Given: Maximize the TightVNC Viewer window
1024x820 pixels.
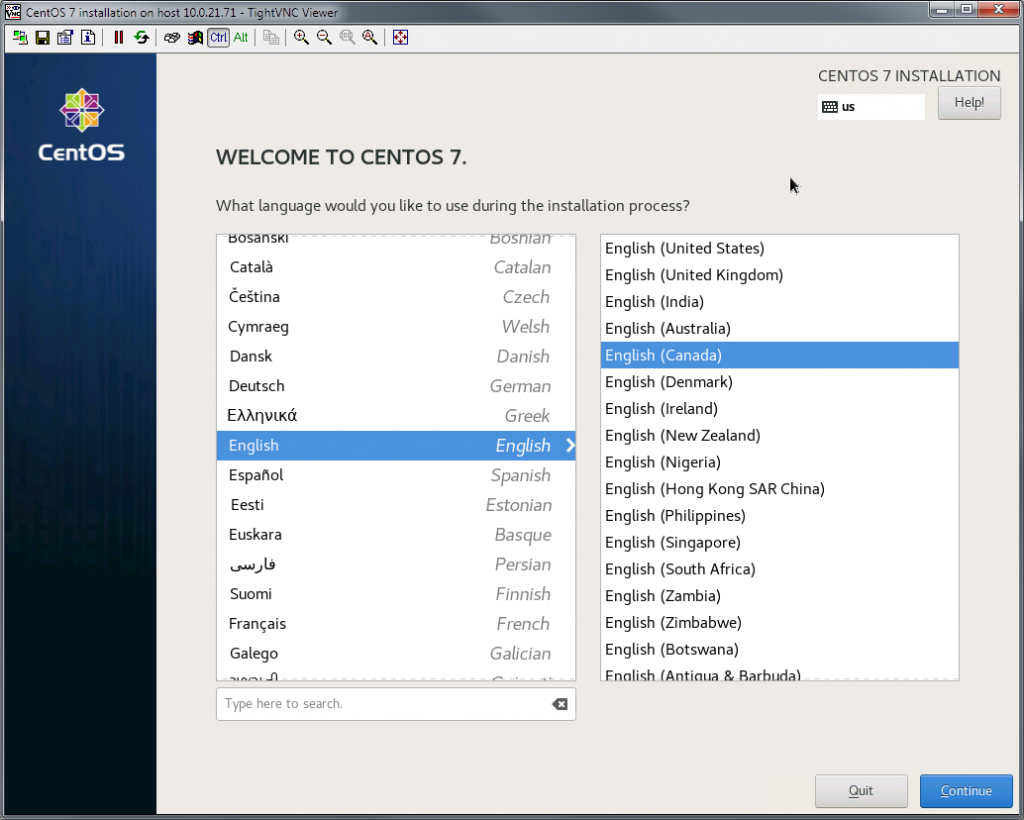Looking at the screenshot, I should pos(967,10).
